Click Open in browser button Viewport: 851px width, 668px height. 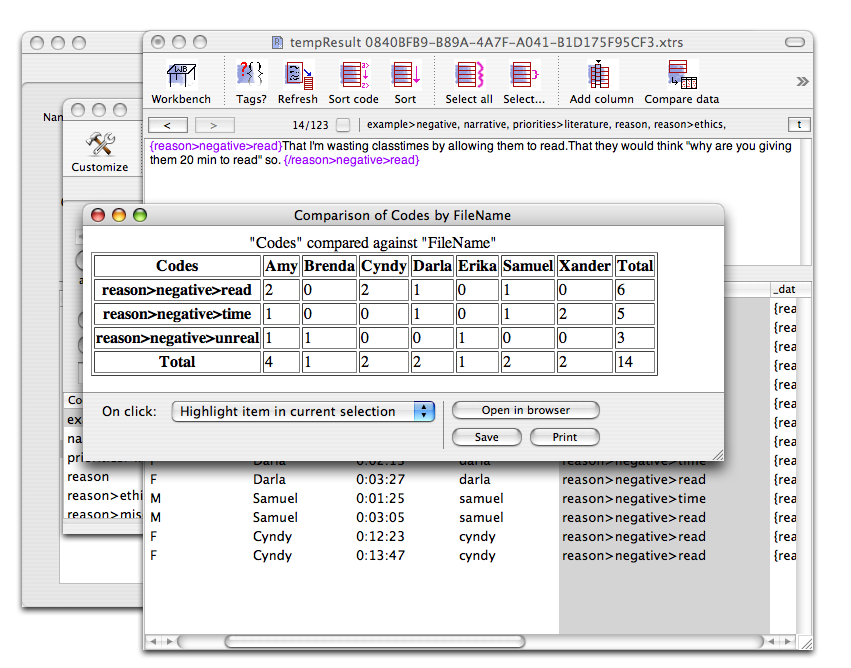(x=525, y=410)
